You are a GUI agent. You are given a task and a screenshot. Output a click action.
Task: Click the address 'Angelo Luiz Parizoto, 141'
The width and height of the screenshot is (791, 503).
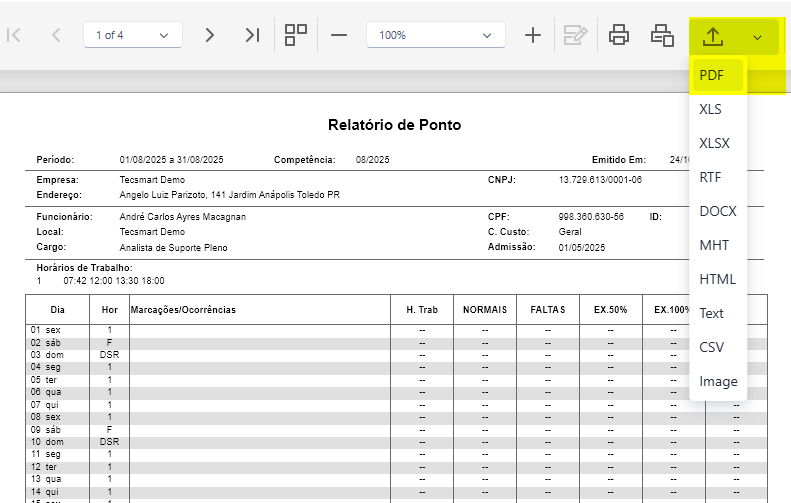tap(172, 195)
